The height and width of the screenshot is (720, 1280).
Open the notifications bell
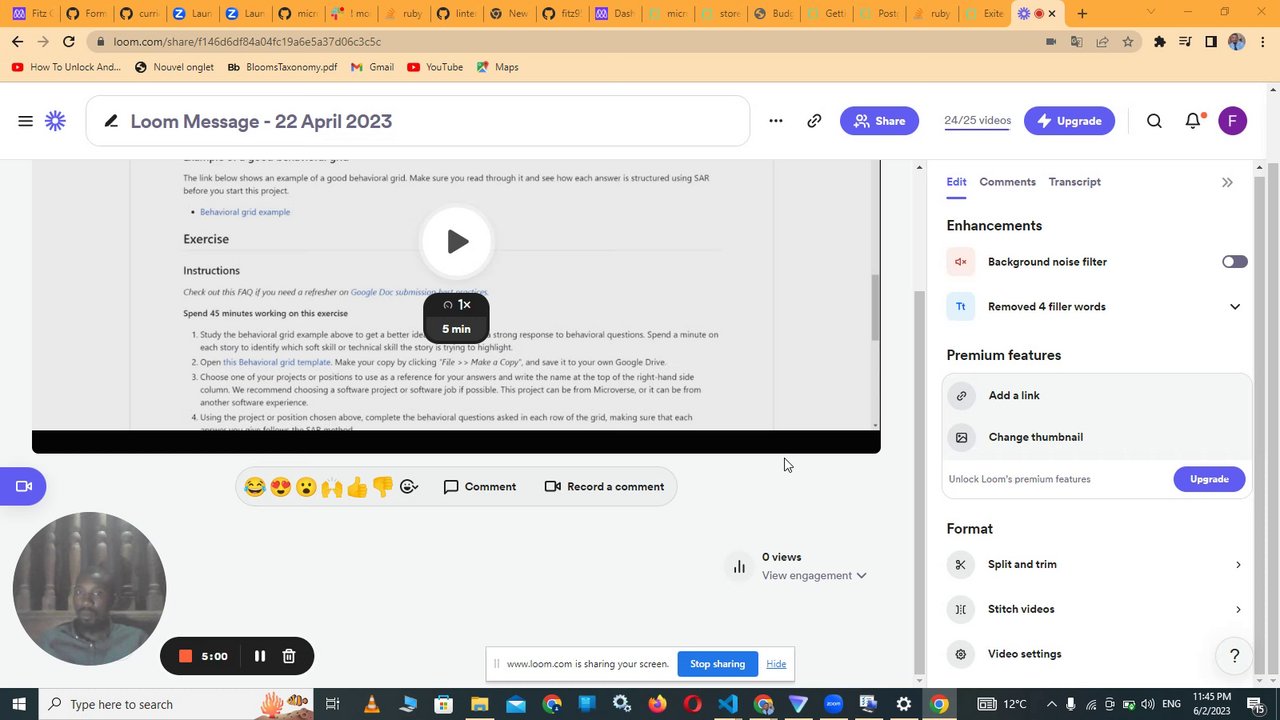pyautogui.click(x=1193, y=121)
